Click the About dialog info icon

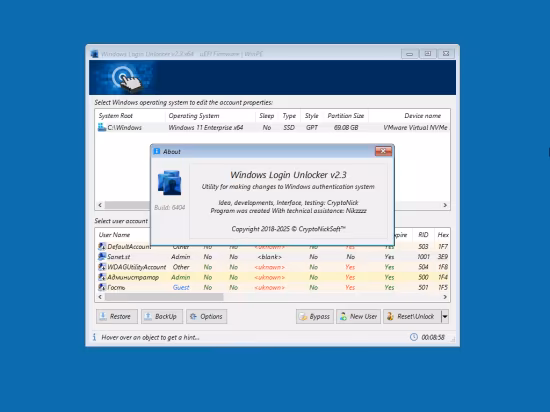tap(157, 151)
